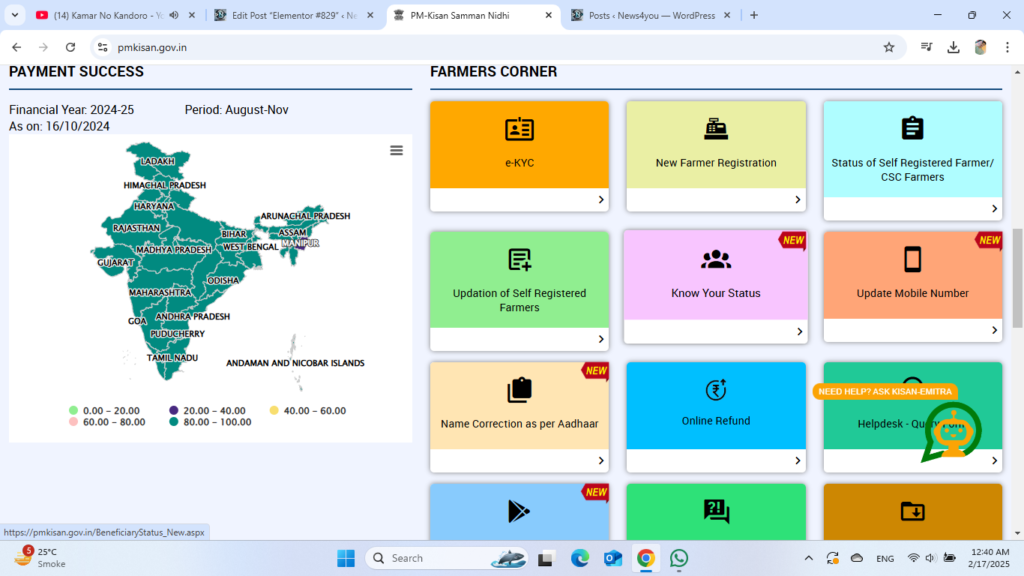Viewport: 1024px width, 576px height.
Task: Click the Online Refund rupee icon
Action: tap(716, 390)
